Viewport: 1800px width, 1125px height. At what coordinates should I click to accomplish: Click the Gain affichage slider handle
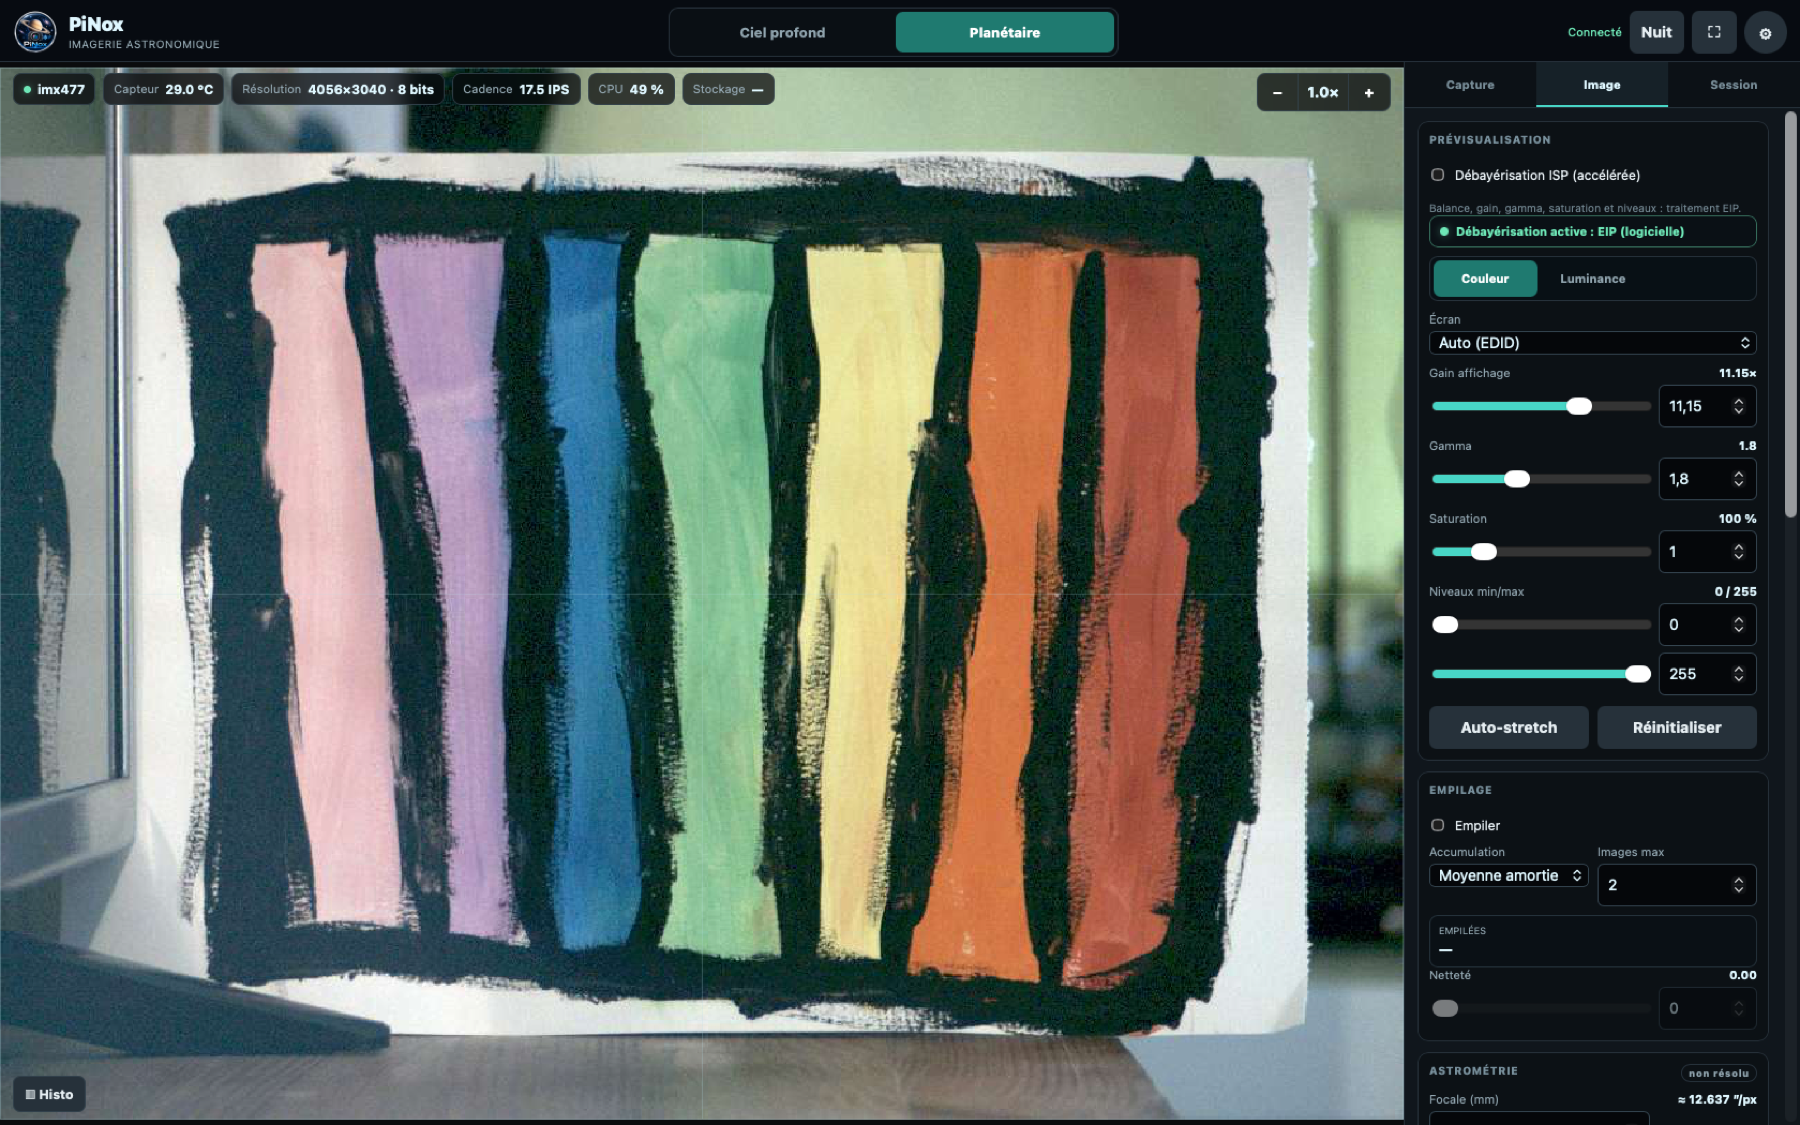[x=1579, y=406]
